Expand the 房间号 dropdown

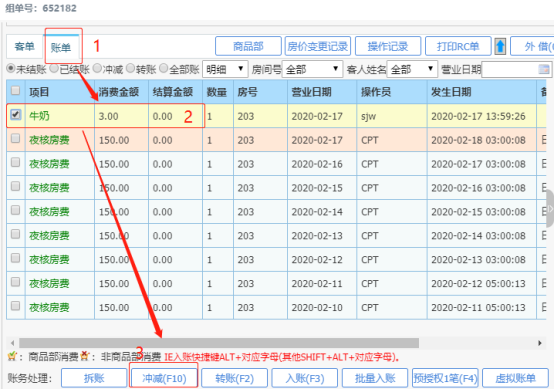tap(312, 69)
